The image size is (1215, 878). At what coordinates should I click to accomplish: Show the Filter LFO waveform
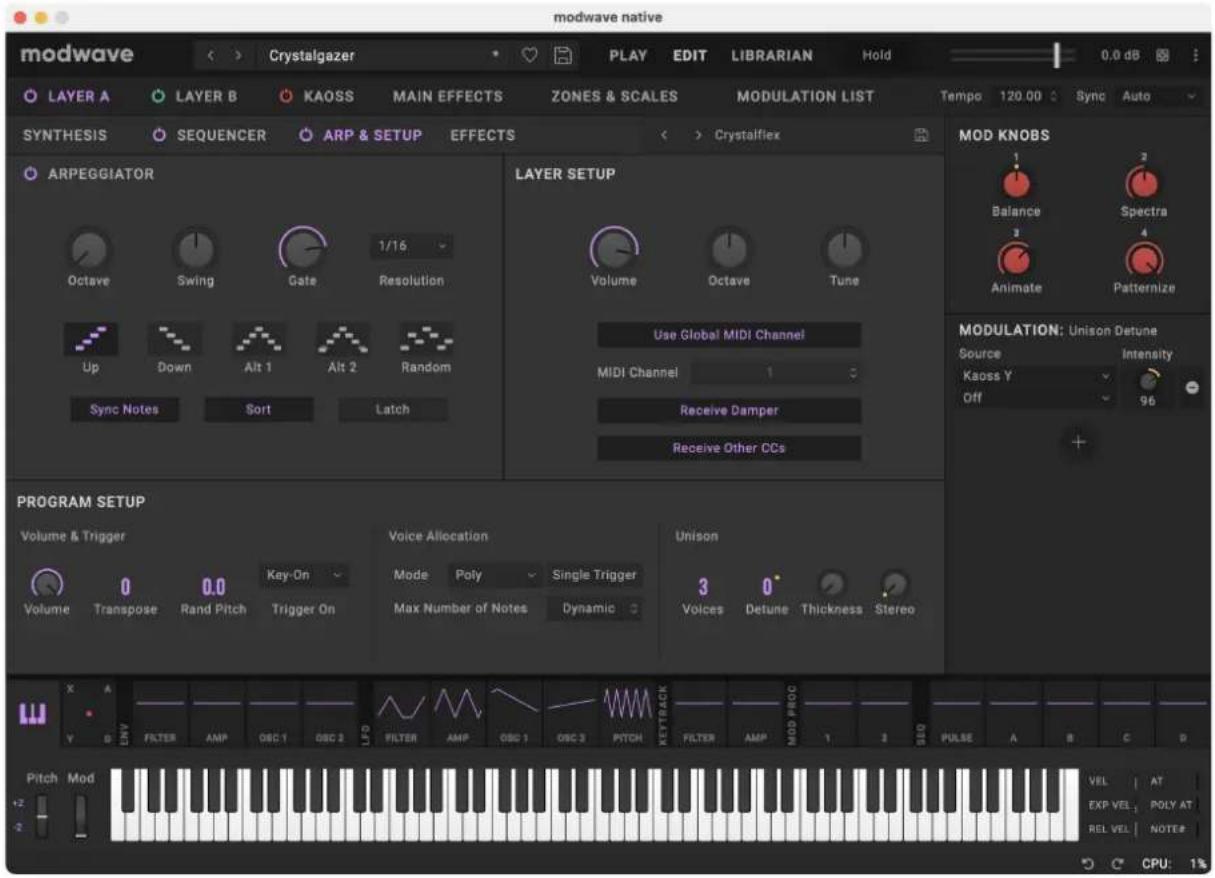401,714
